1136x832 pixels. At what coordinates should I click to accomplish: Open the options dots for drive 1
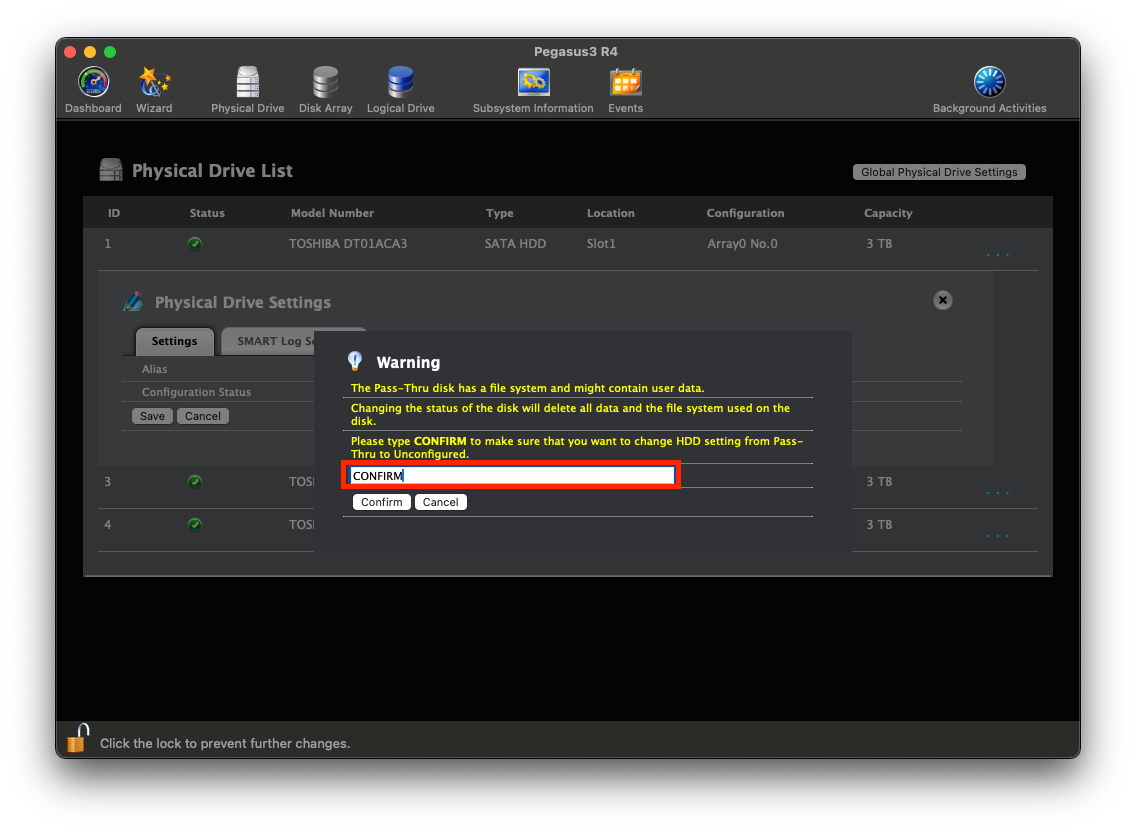997,255
